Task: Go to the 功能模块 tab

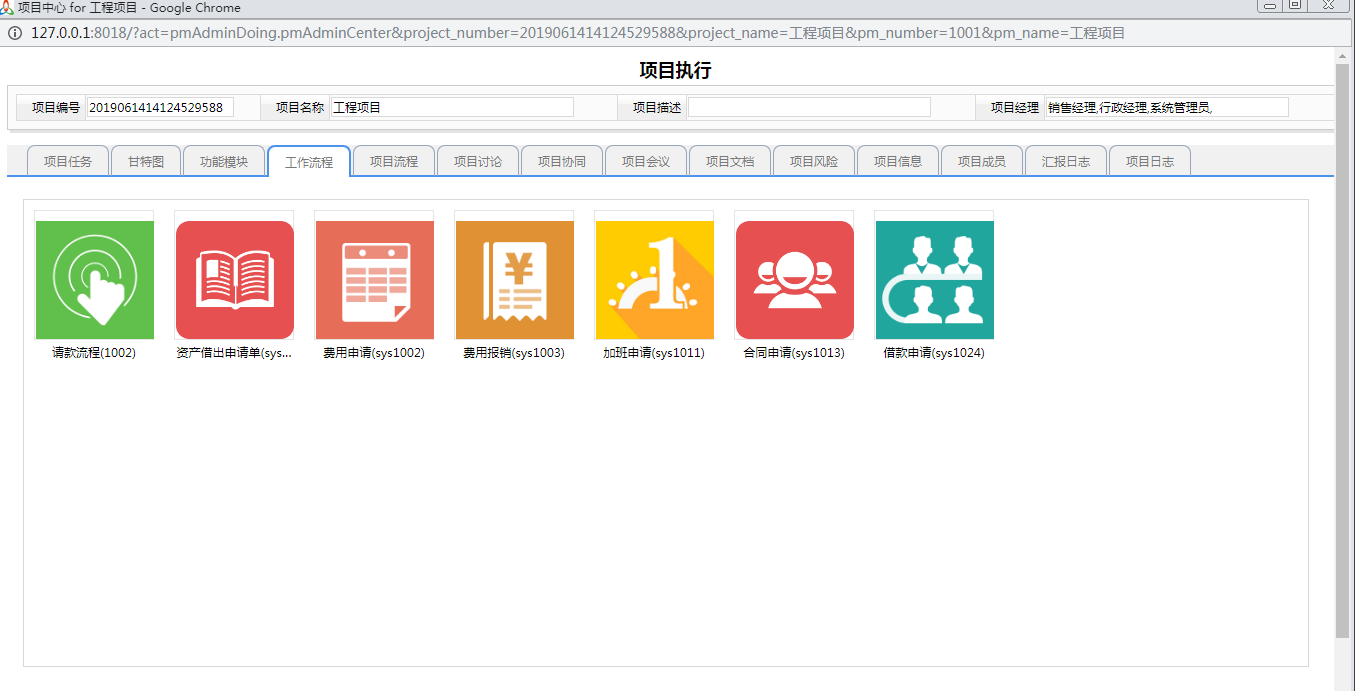Action: tap(224, 161)
